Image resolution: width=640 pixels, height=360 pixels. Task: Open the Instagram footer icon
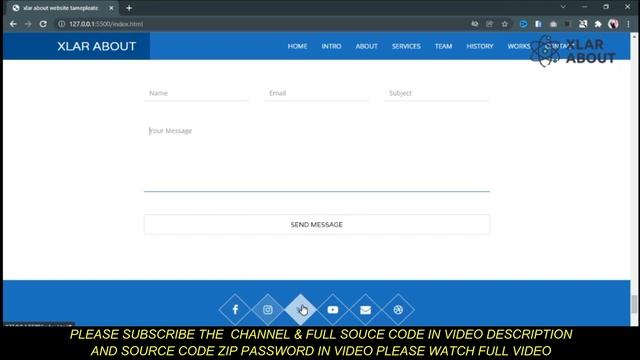(268, 310)
